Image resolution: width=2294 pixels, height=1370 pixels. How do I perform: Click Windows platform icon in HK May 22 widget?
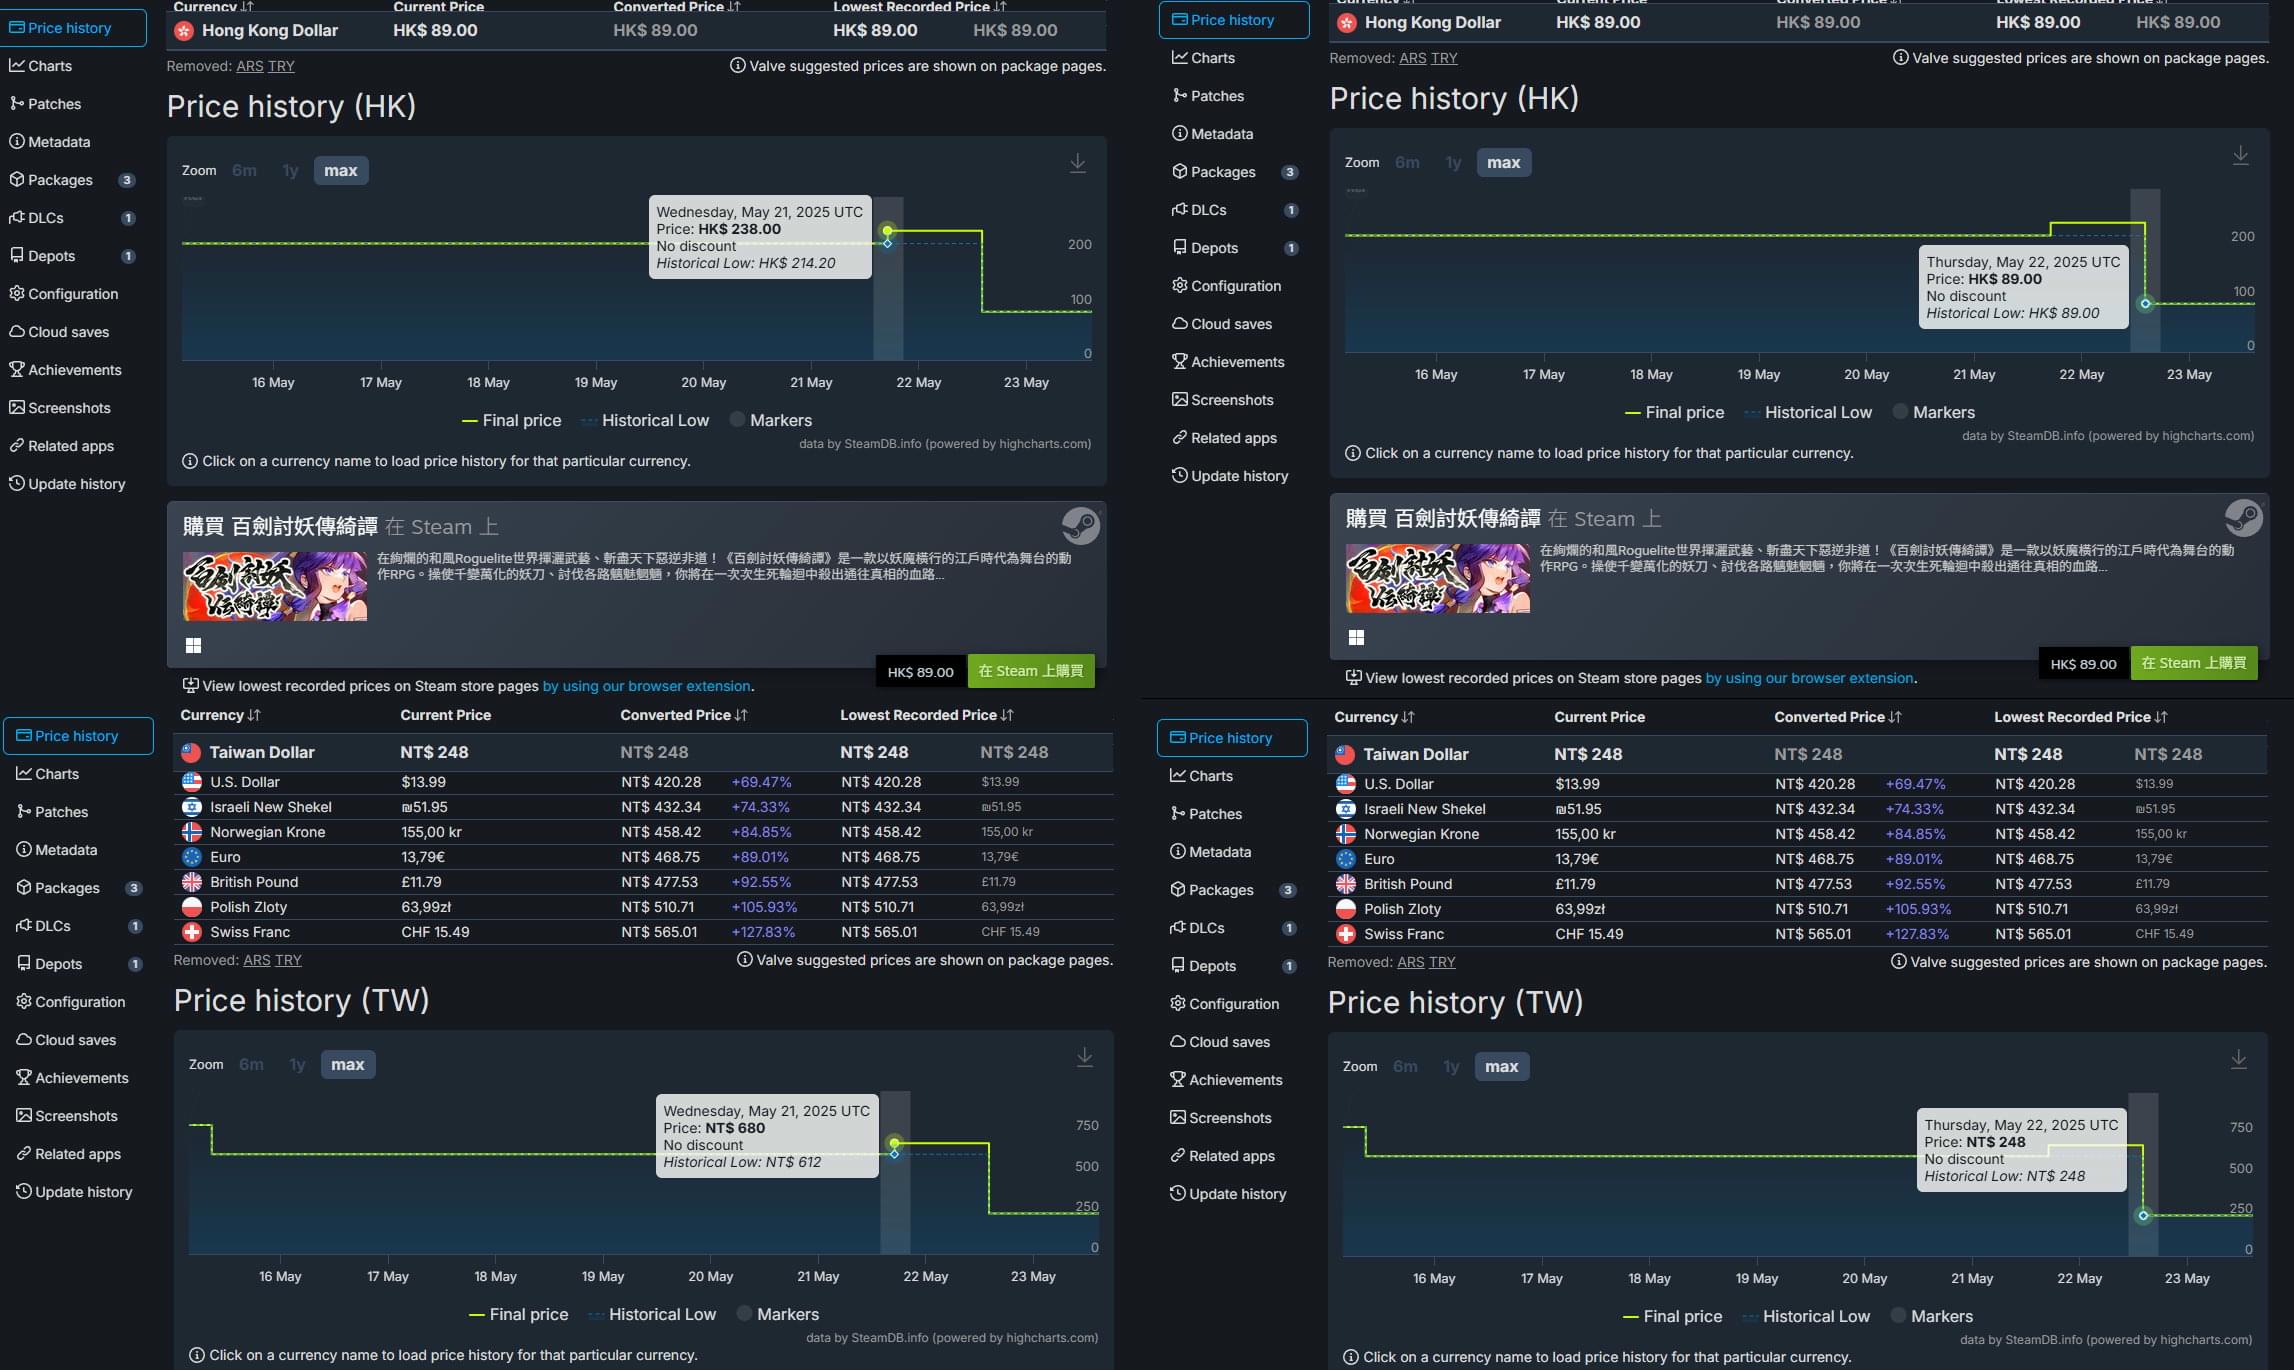(x=1357, y=637)
